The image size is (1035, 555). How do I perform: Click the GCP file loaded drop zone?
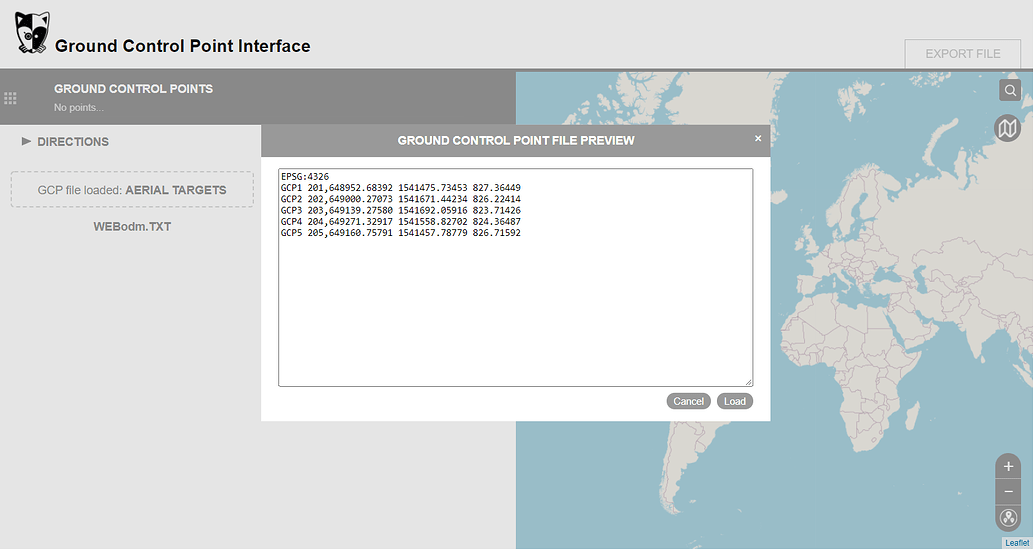click(x=132, y=190)
